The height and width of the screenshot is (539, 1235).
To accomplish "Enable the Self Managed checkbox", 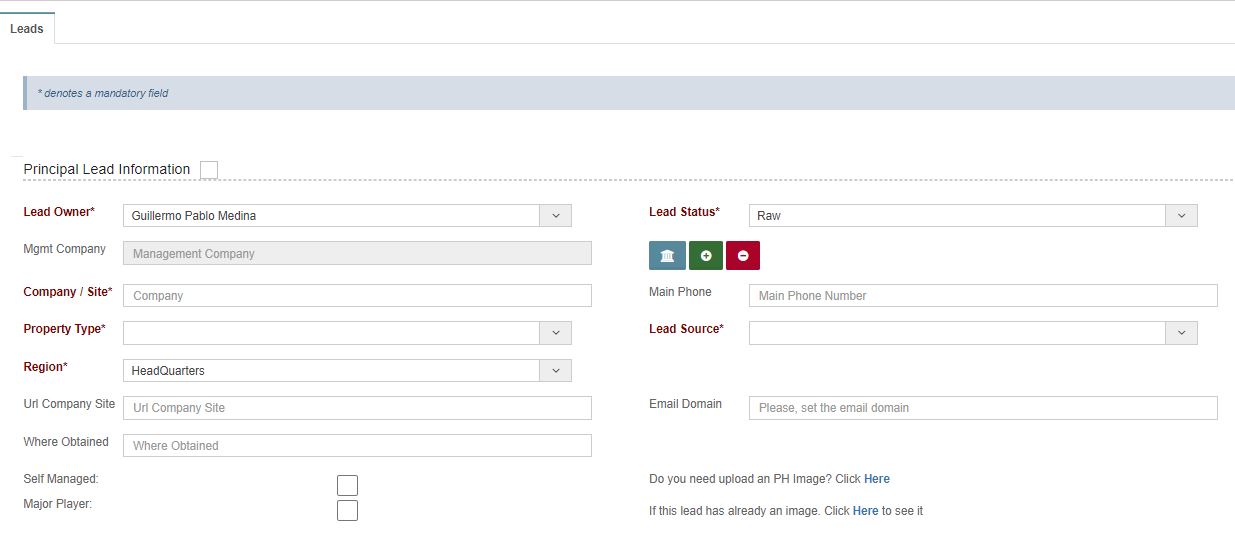I will click(347, 486).
